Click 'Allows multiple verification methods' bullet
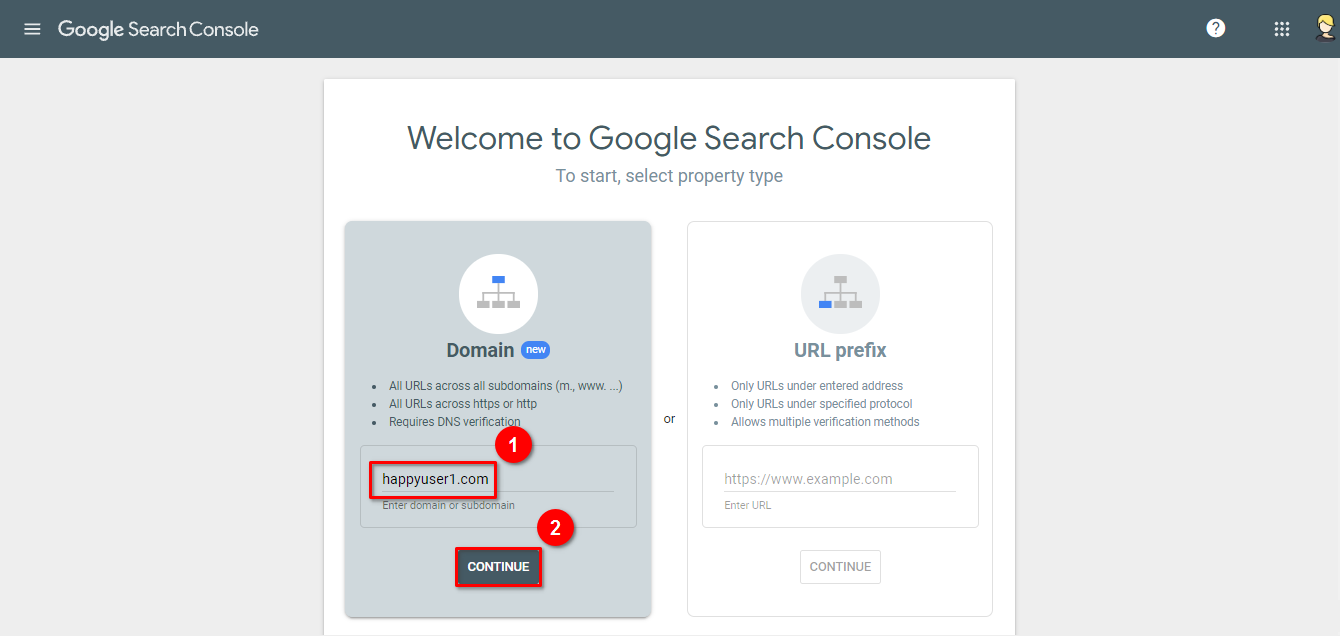 coord(825,422)
